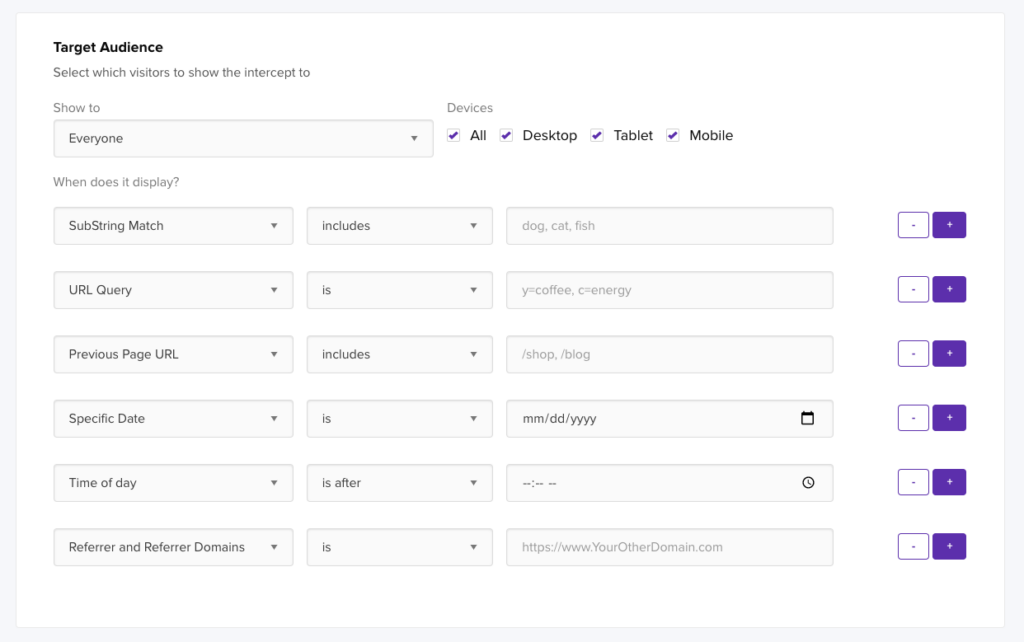Remove the Time of day rule row

tap(913, 482)
